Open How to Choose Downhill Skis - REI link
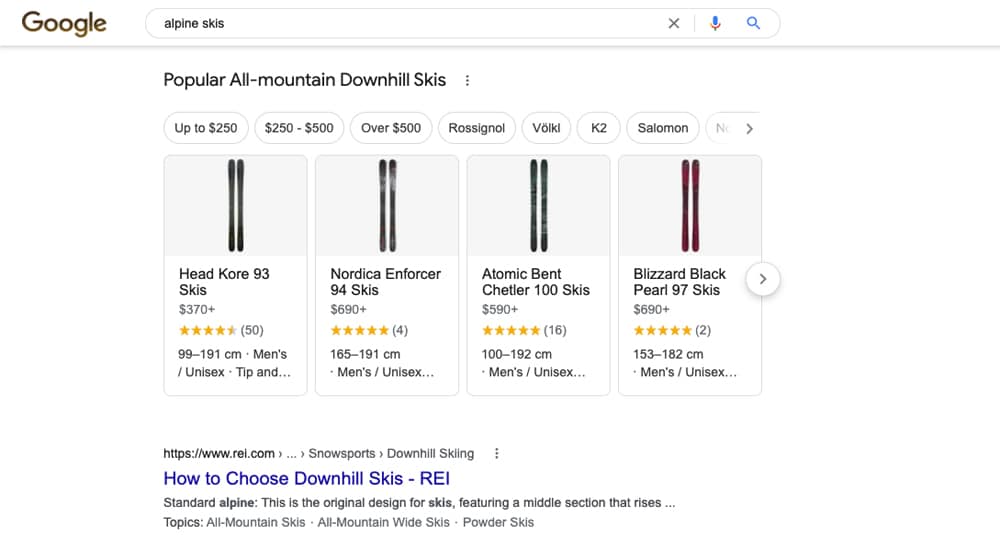 point(306,478)
